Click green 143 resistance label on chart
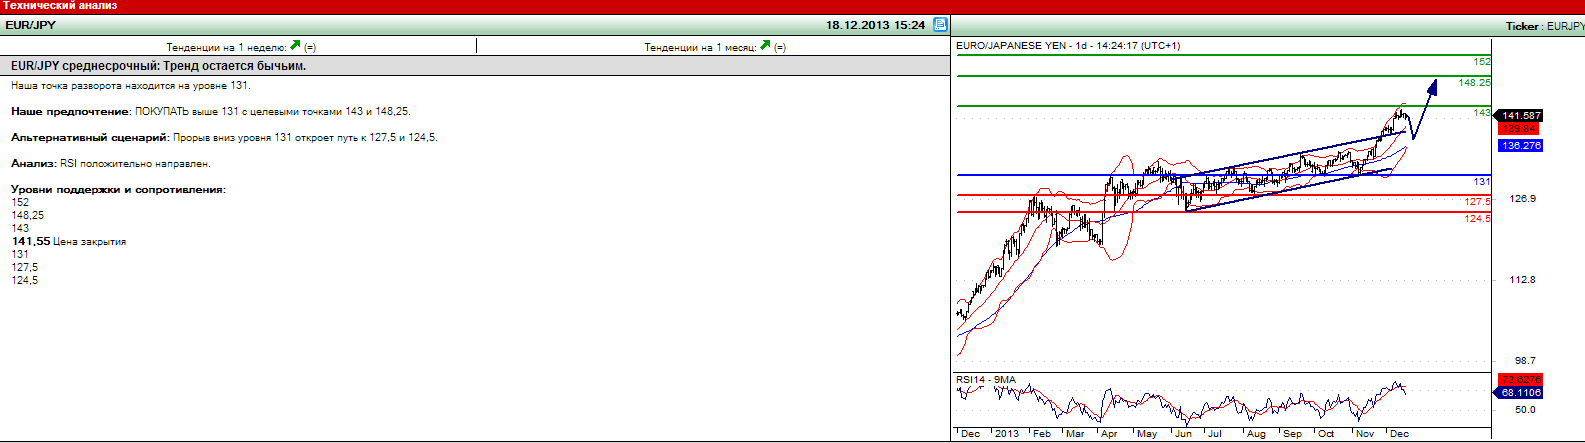The image size is (1585, 443). pos(1482,113)
